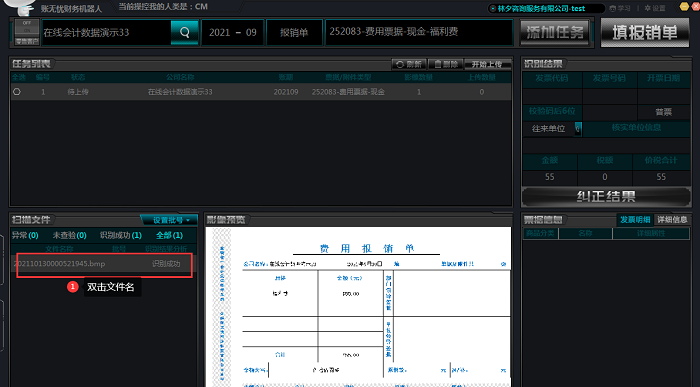Select the 识别成功(1) filter tab

(x=121, y=235)
